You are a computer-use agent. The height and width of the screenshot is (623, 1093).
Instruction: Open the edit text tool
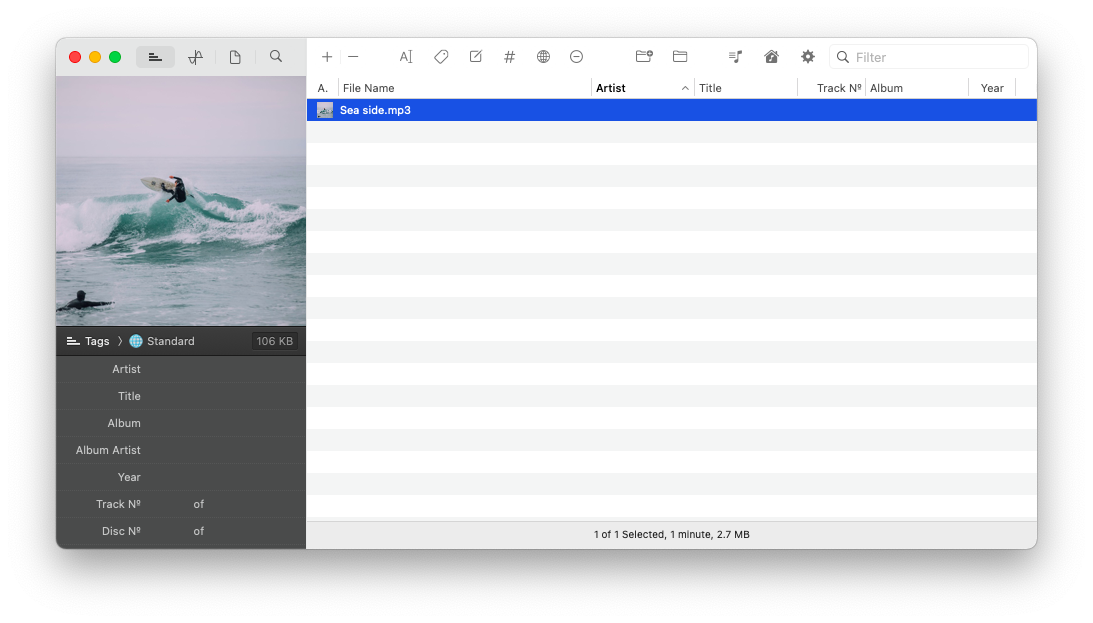tap(475, 57)
